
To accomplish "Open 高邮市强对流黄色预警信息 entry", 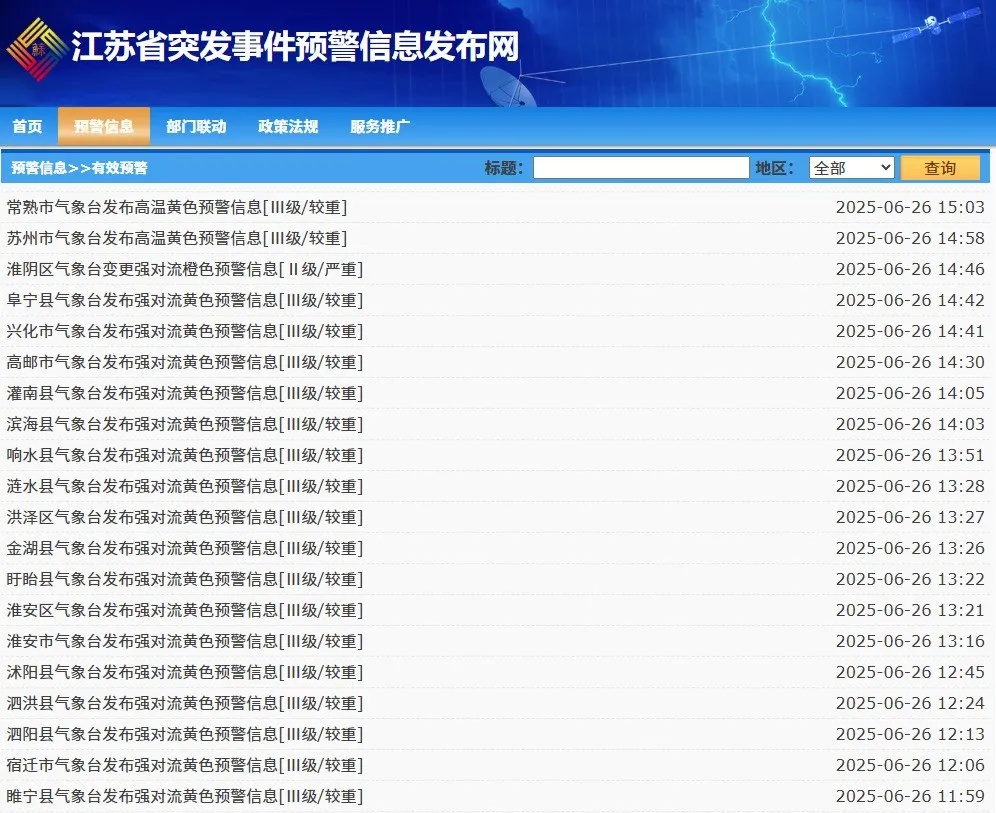I will 181,362.
